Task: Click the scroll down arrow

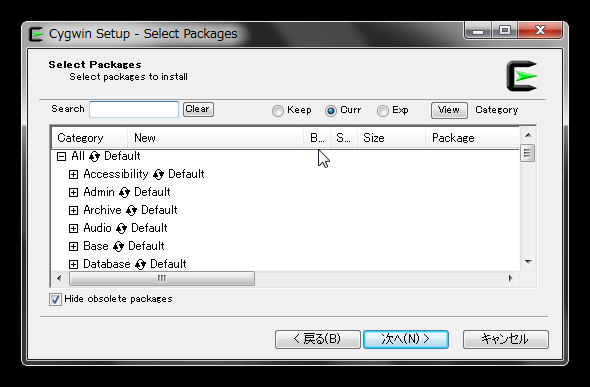Action: [528, 262]
